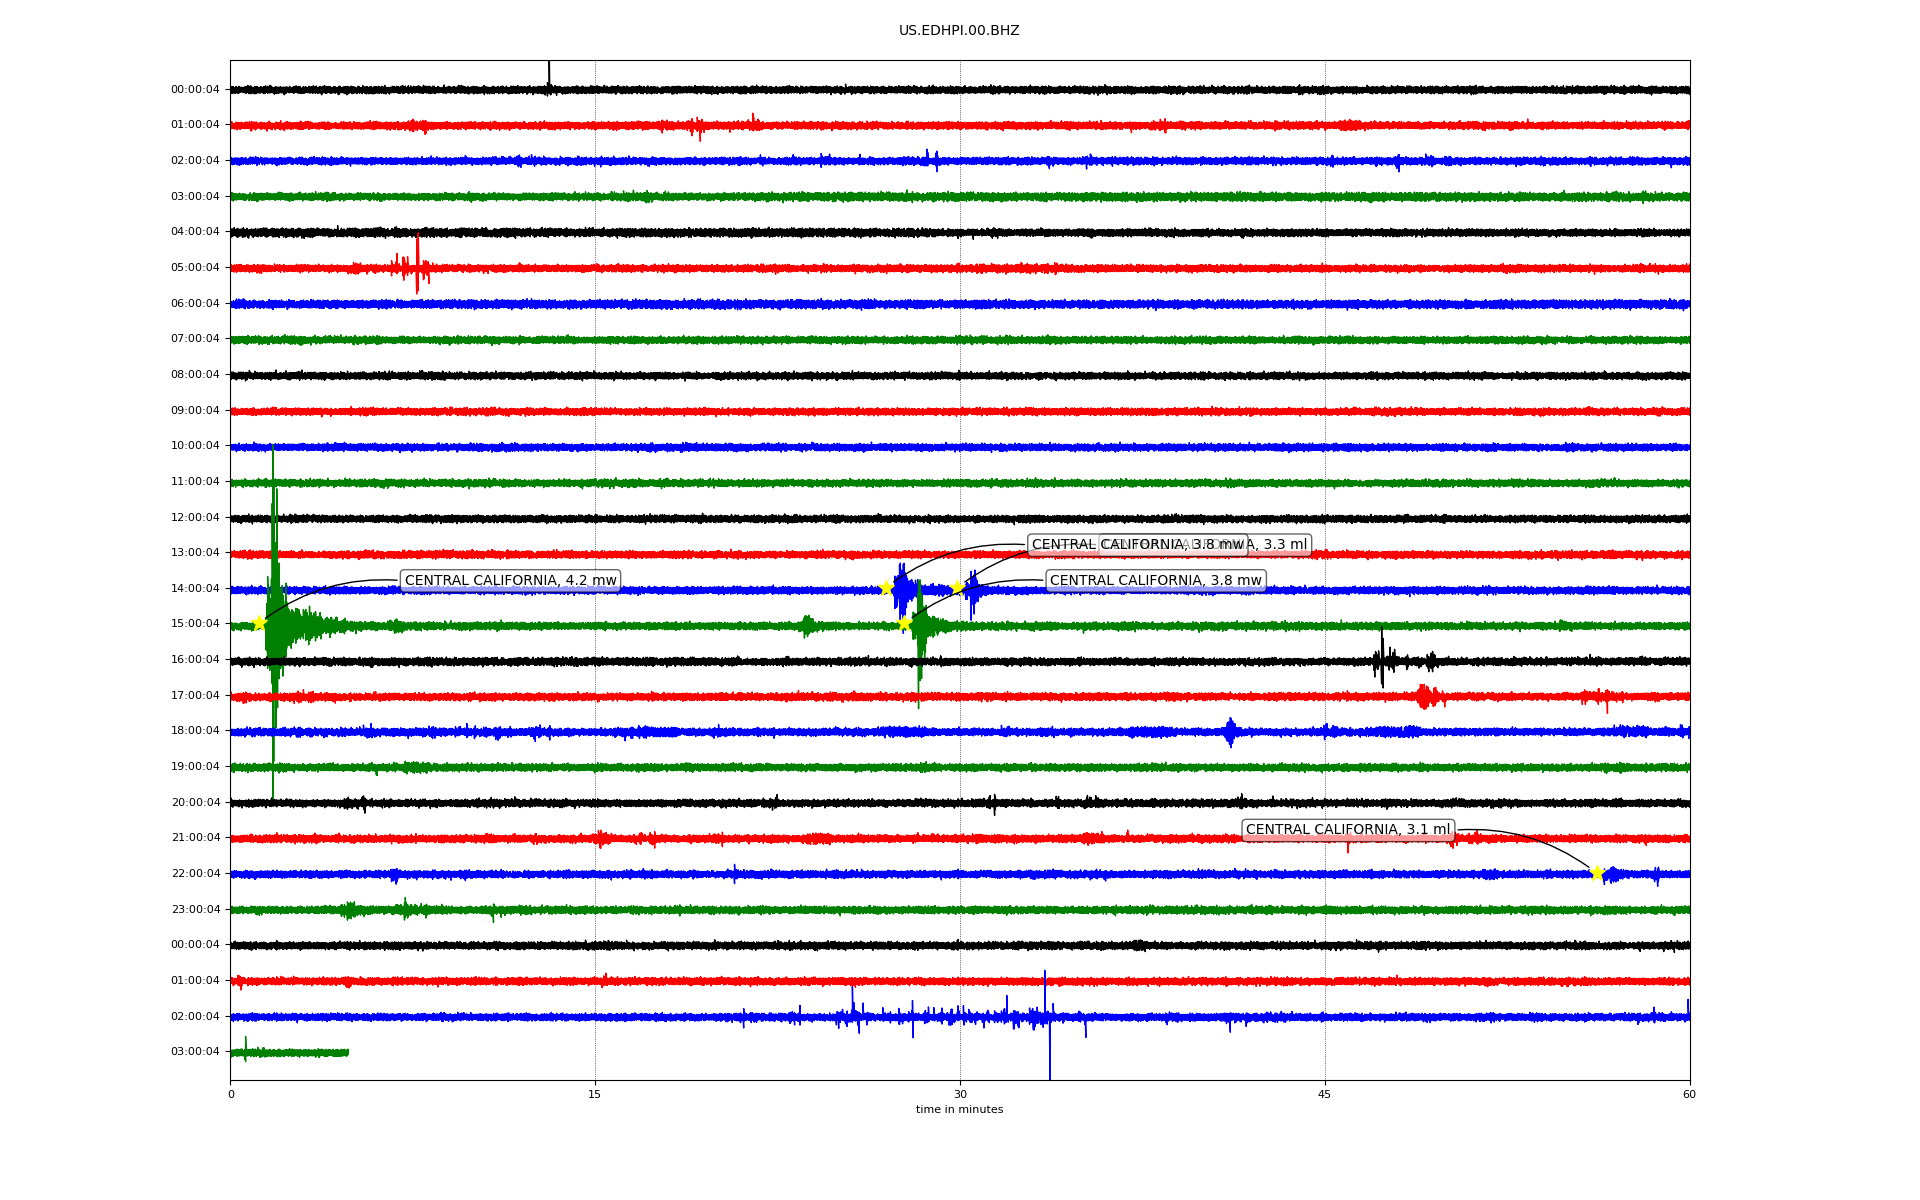This screenshot has height=1200, width=1920.
Task: Click the short green trace on the final row
Action: click(x=290, y=1052)
